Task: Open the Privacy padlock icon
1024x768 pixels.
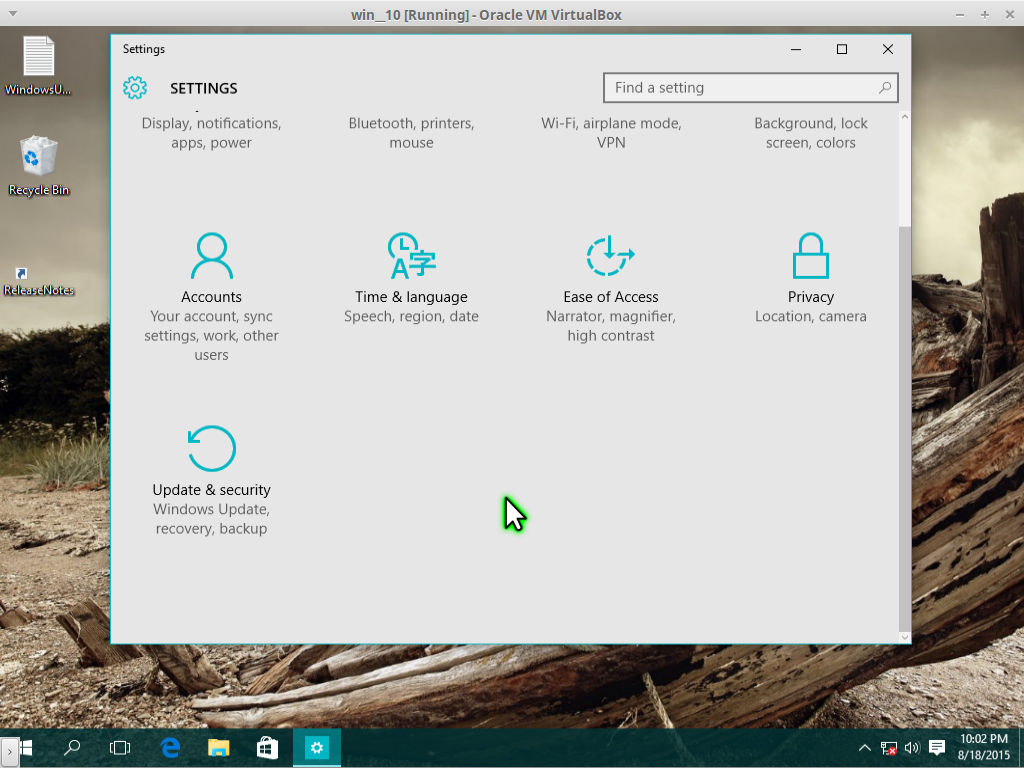Action: coord(811,256)
